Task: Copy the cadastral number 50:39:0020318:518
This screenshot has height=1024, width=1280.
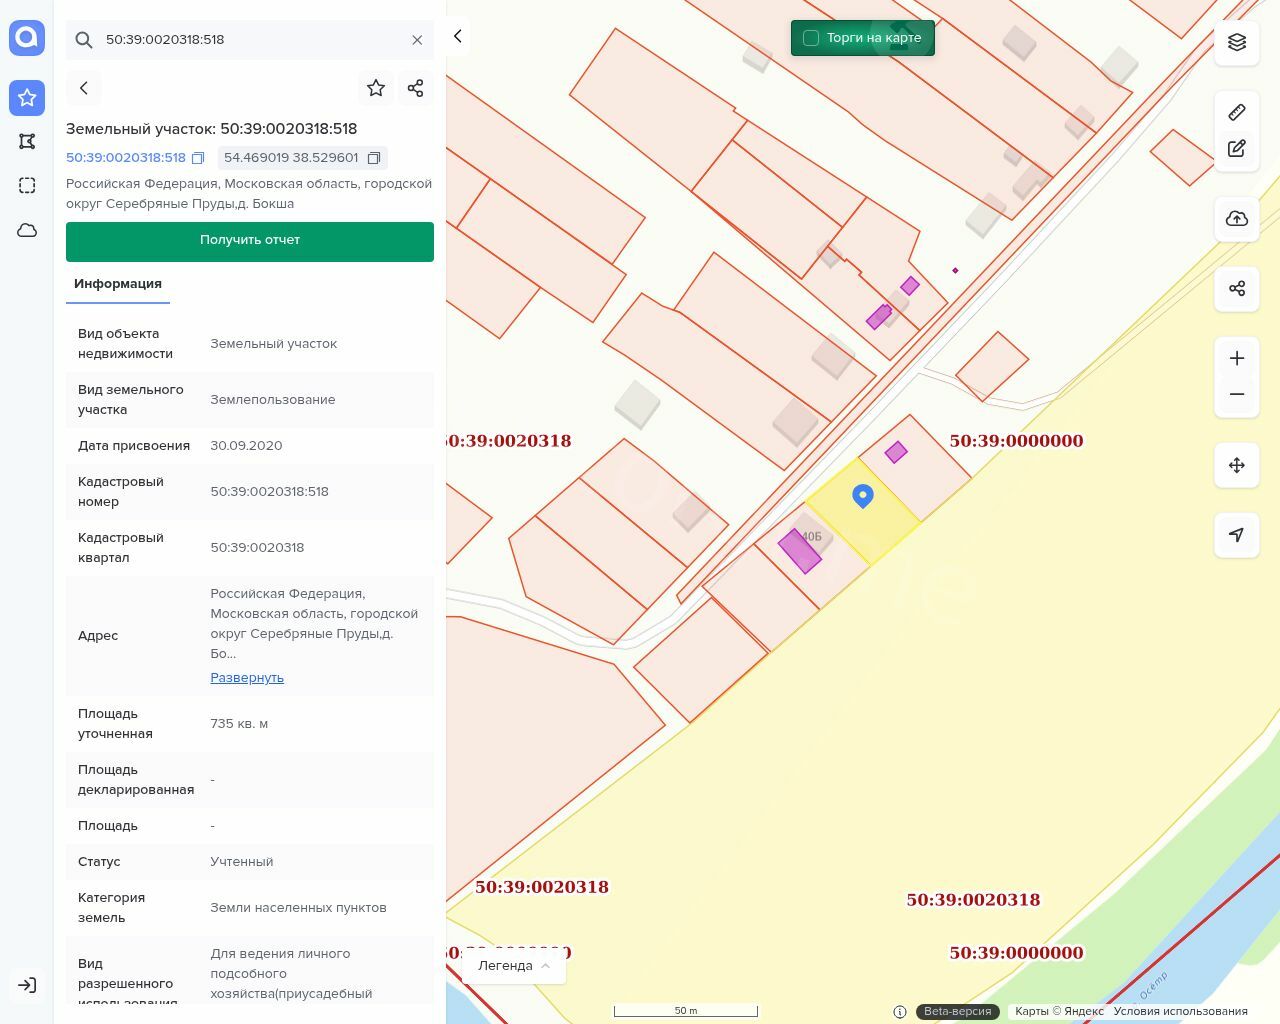Action: (198, 158)
